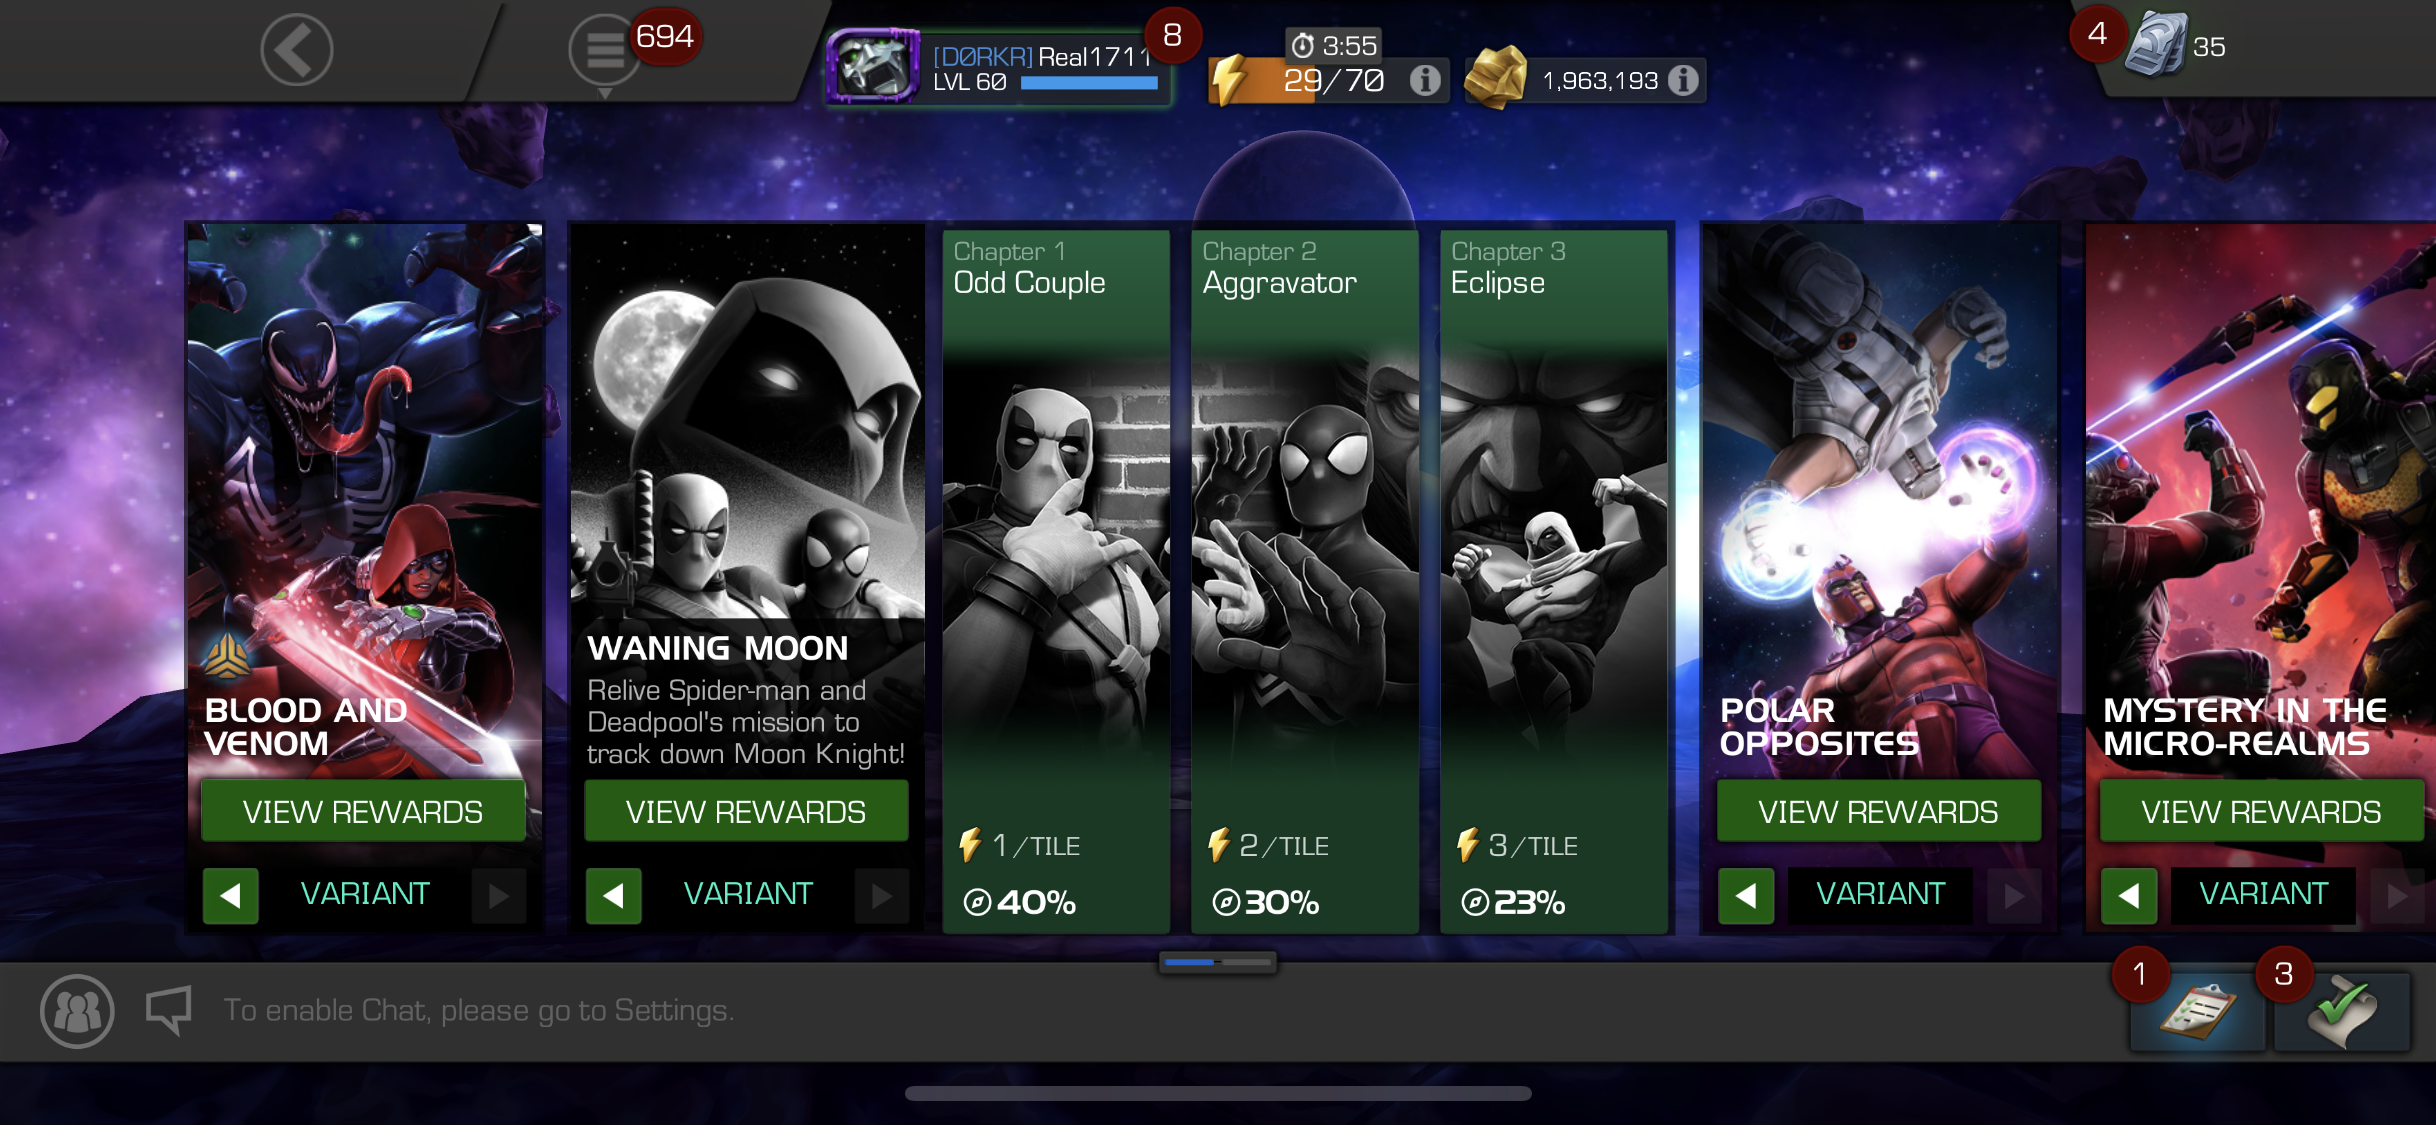Go back with the arrow icon
2436x1125 pixels.
point(297,50)
